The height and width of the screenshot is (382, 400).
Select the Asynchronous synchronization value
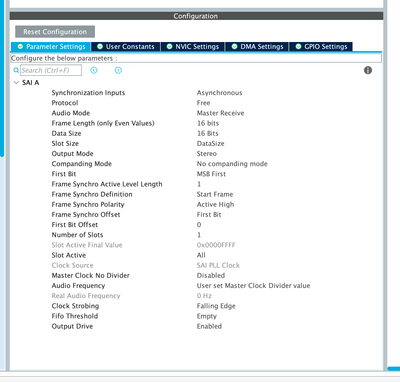pyautogui.click(x=219, y=93)
